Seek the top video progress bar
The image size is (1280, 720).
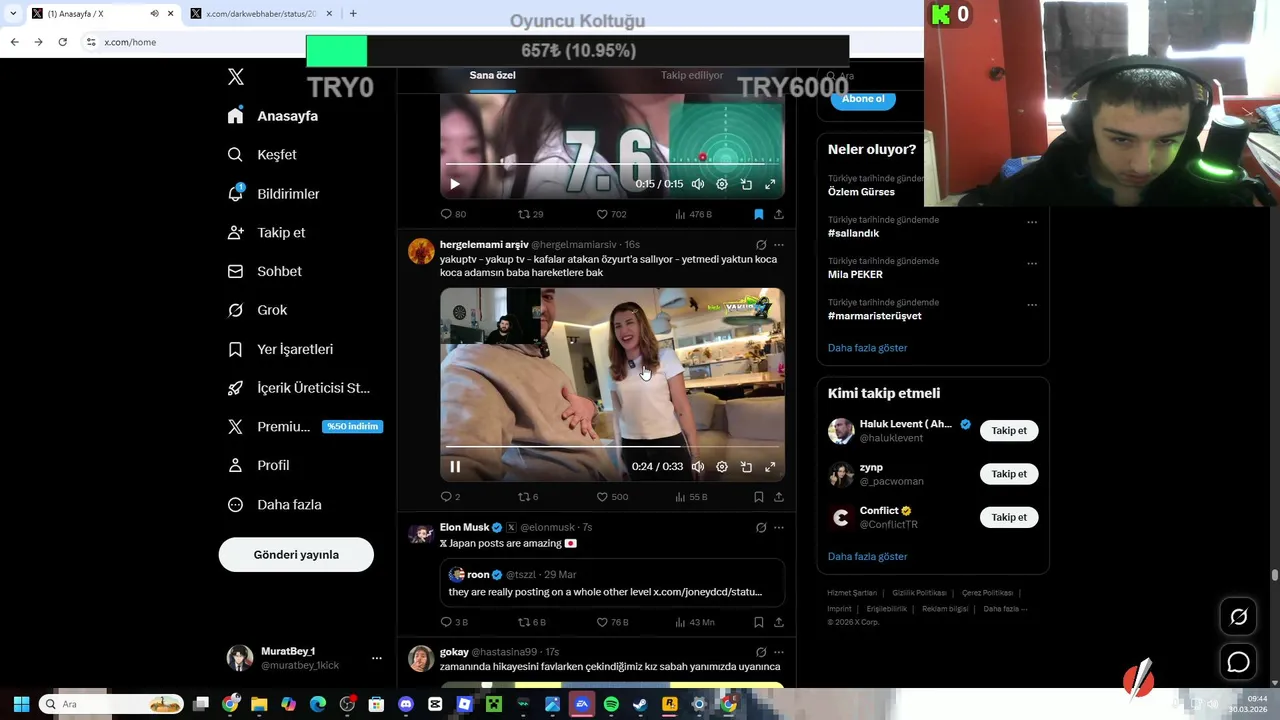click(612, 164)
